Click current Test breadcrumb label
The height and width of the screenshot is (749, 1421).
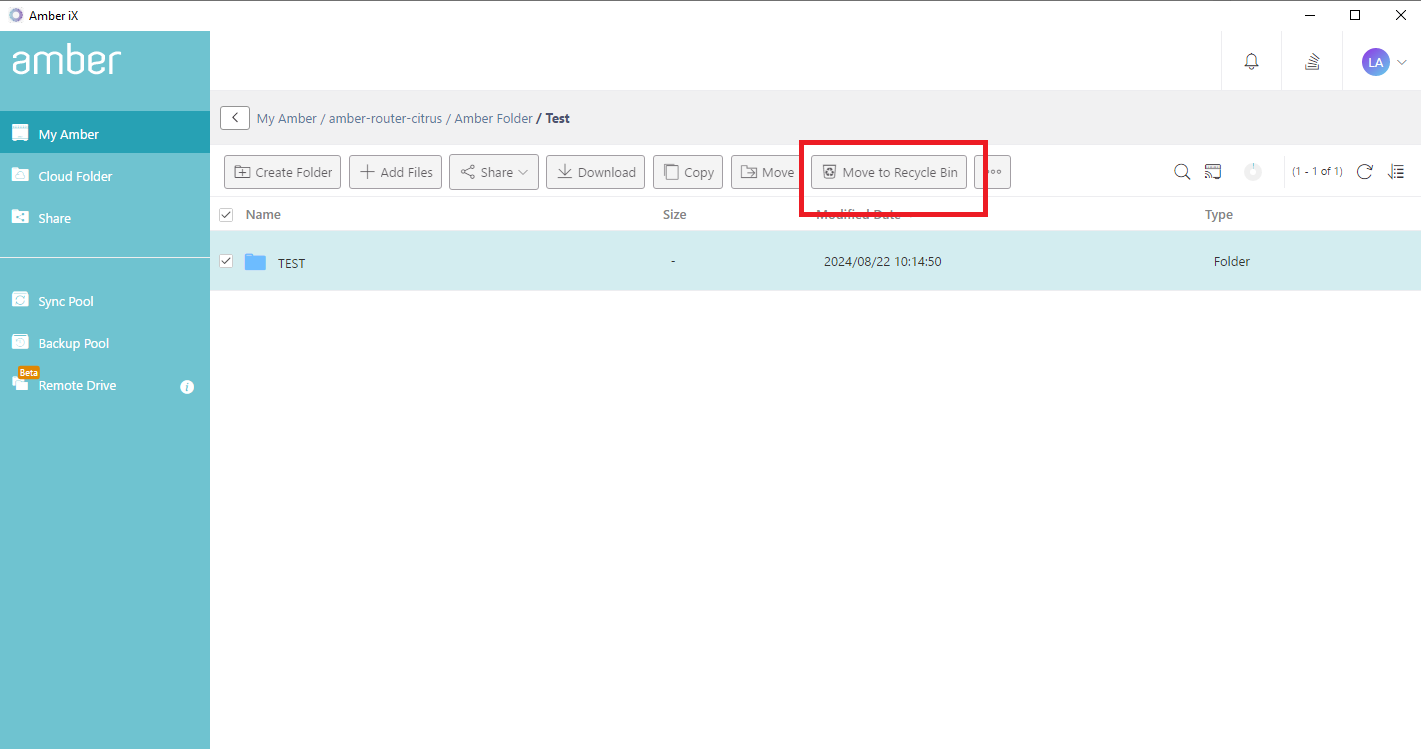558,118
